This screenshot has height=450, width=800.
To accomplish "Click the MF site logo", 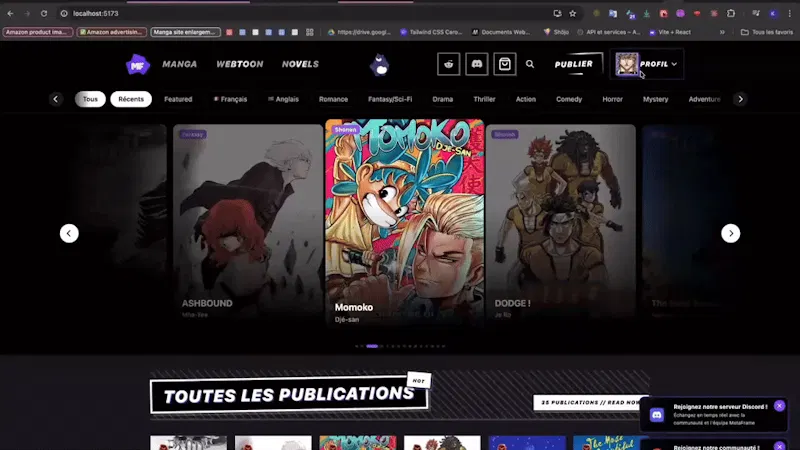I will tap(137, 65).
